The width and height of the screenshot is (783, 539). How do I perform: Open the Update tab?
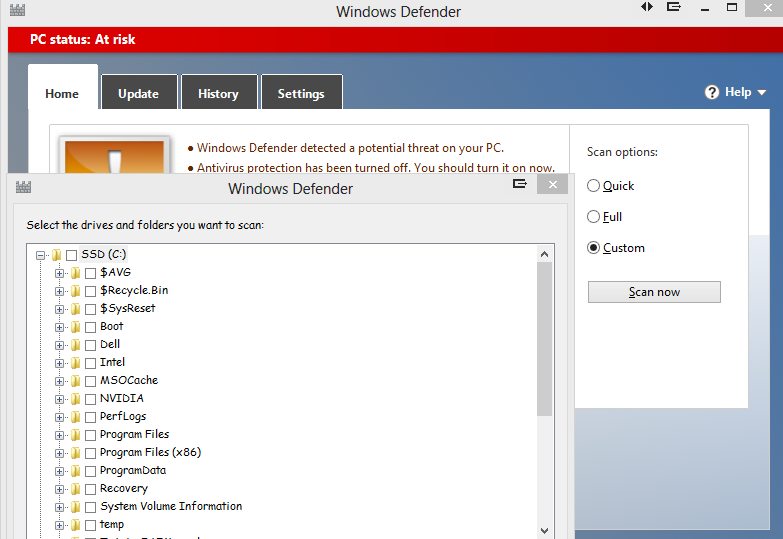point(139,93)
